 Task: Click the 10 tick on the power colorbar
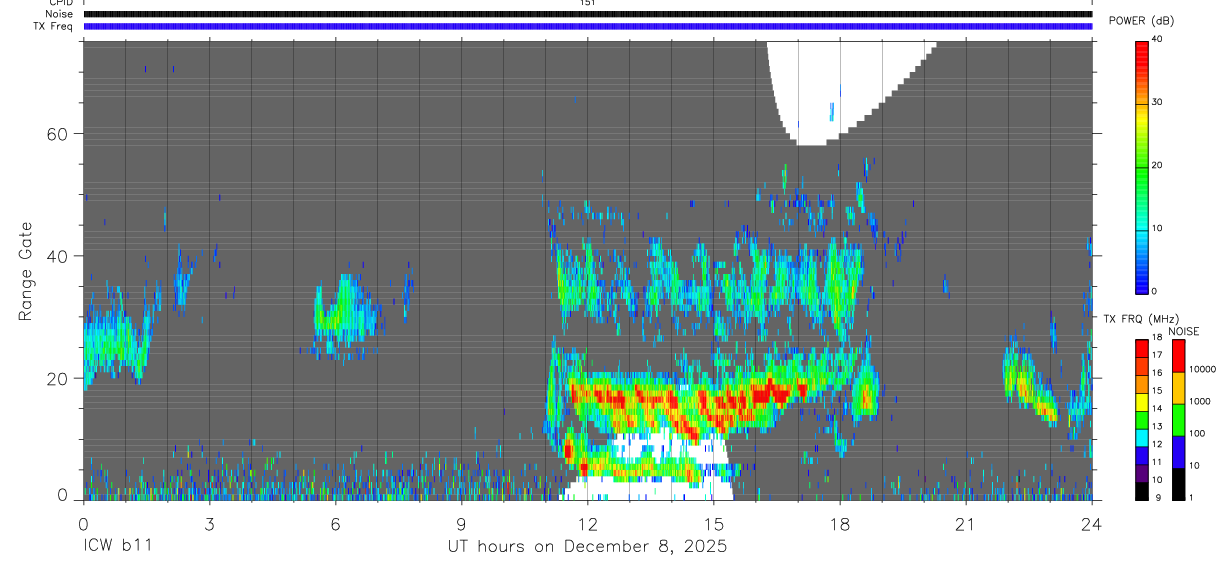1158,228
